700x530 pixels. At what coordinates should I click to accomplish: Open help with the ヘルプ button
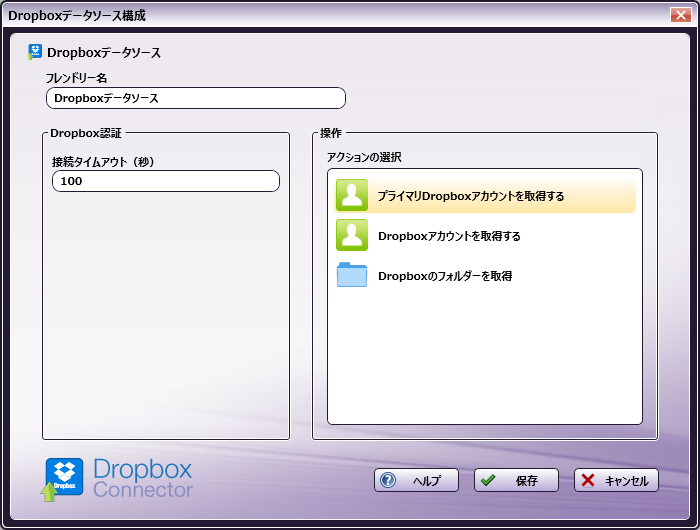click(x=416, y=480)
